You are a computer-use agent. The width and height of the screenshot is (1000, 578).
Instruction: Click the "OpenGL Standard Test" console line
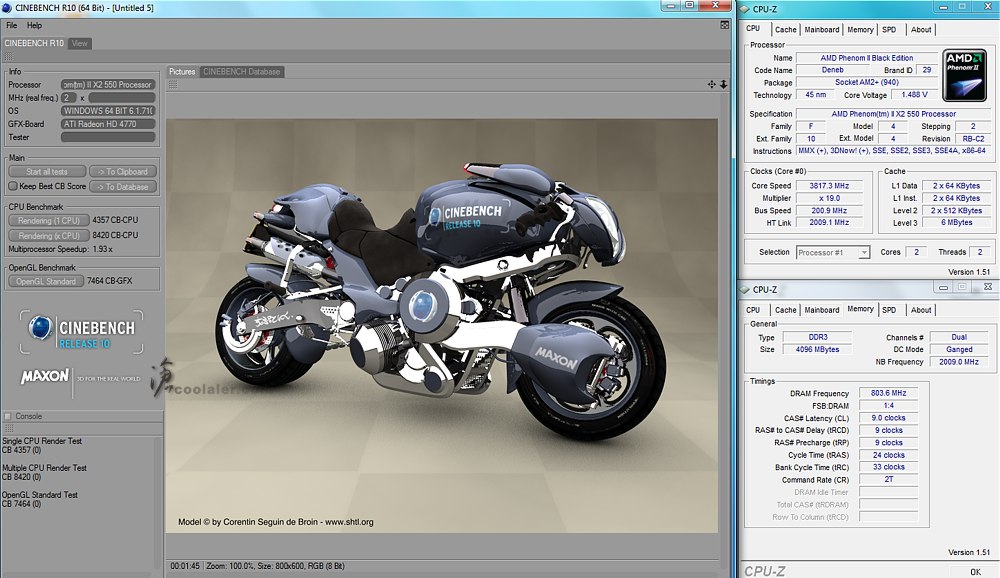point(40,494)
